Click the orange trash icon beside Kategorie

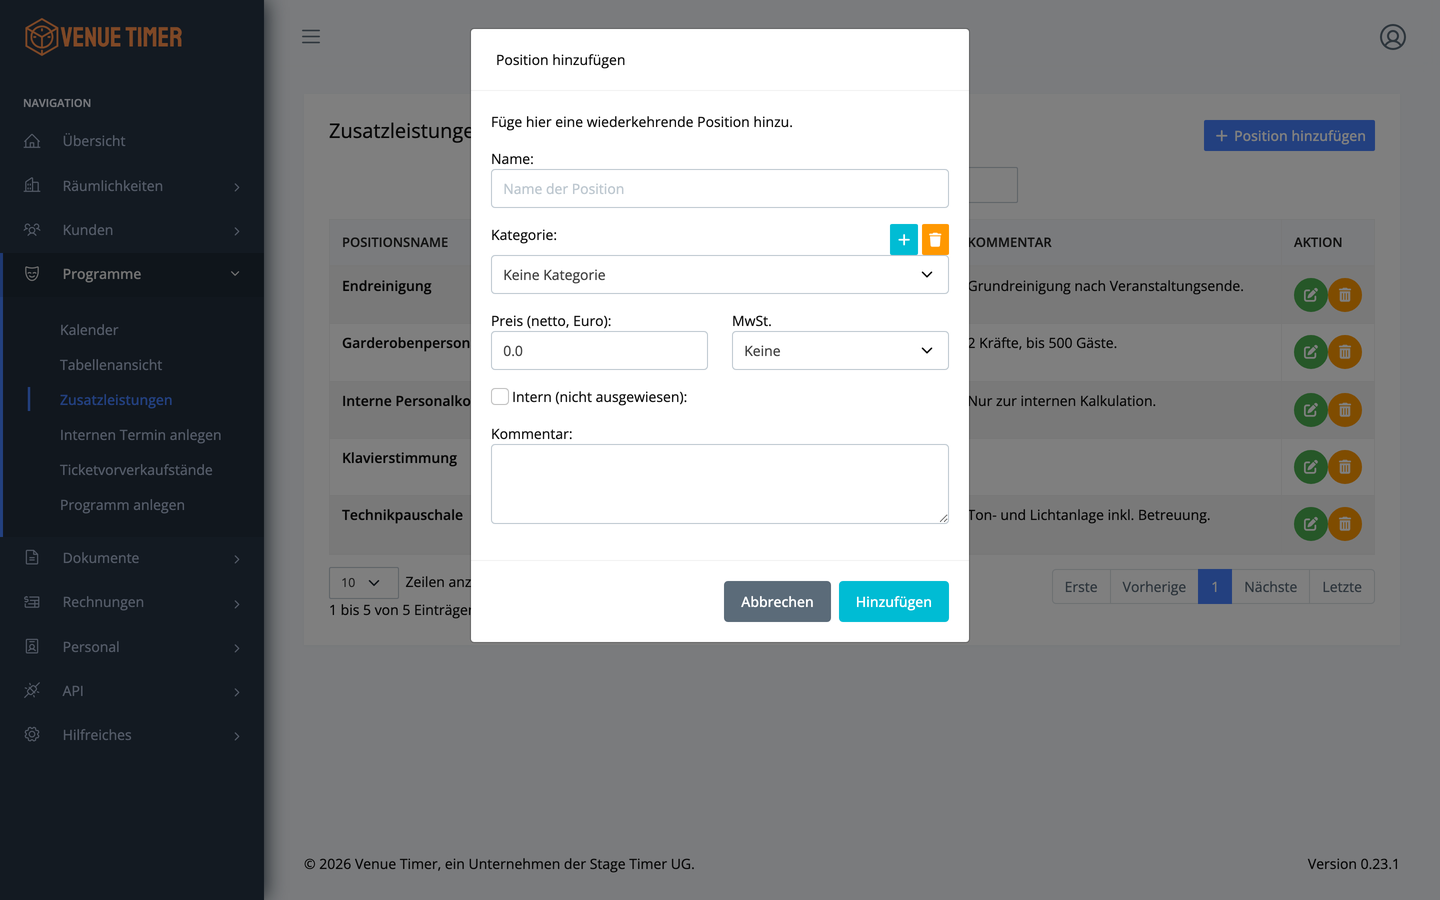tap(935, 240)
